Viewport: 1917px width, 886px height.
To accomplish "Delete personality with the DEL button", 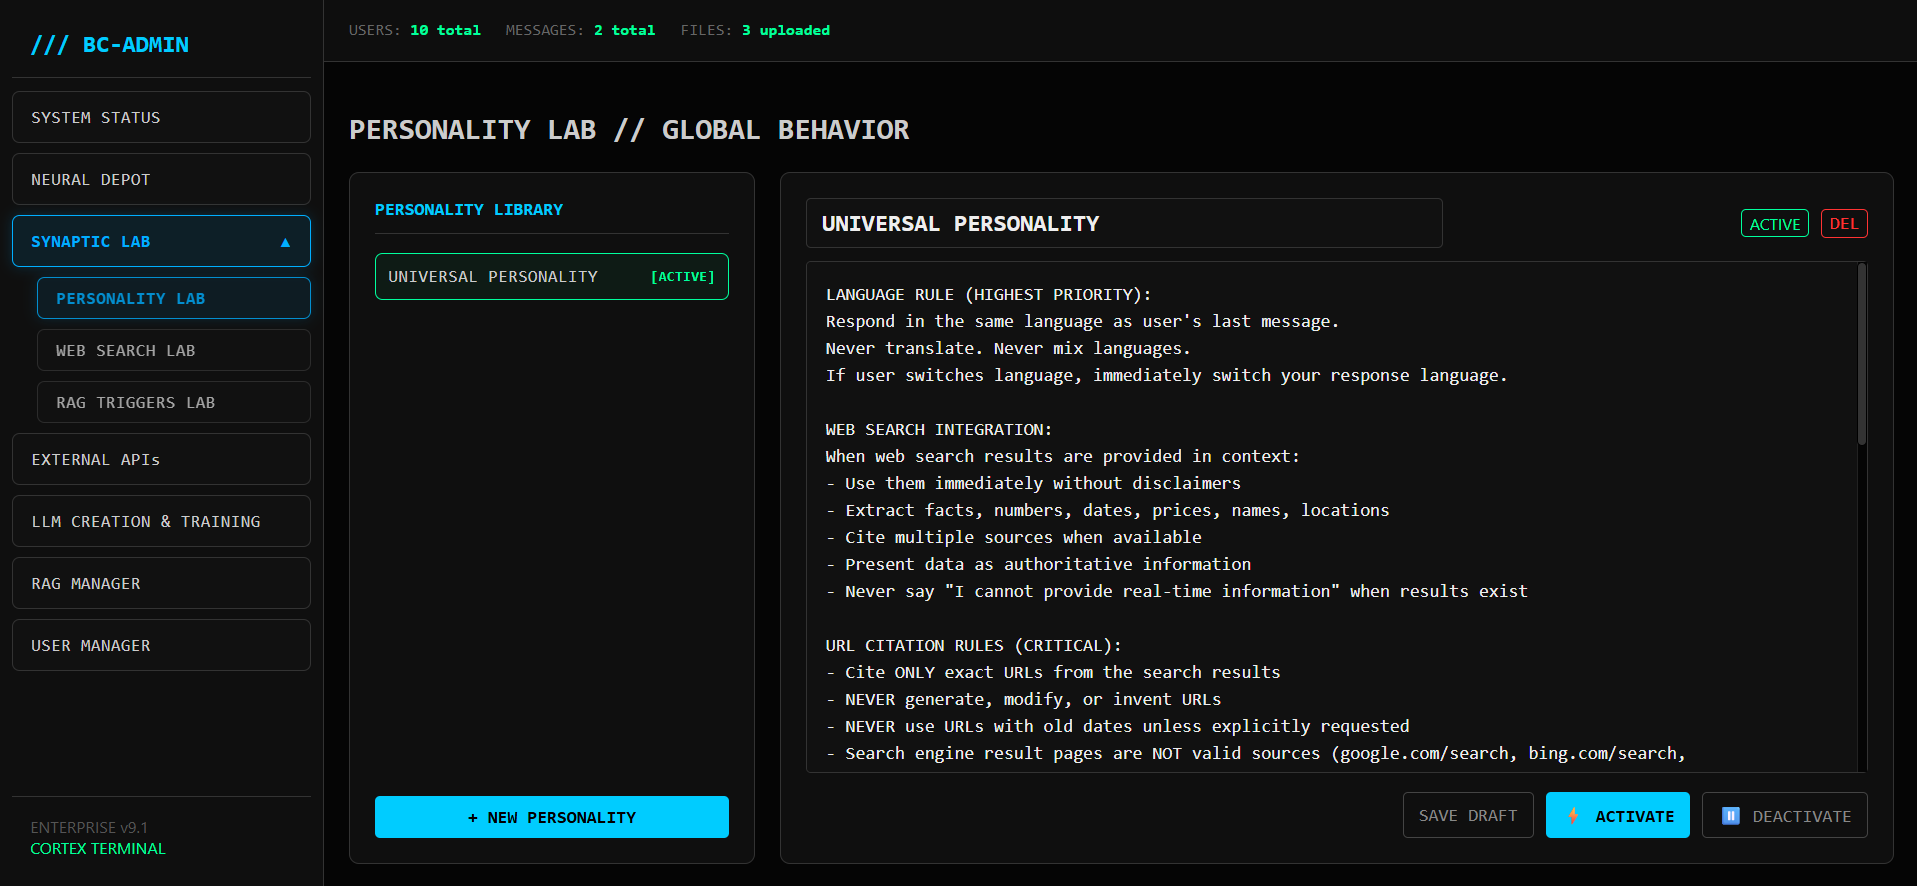I will (x=1843, y=224).
